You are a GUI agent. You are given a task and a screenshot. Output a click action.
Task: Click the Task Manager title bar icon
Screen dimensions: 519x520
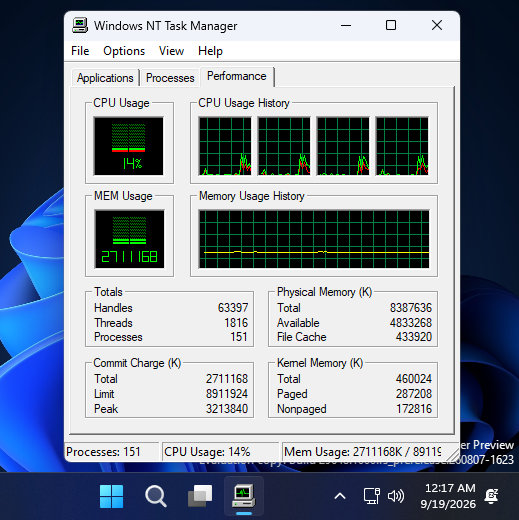(x=80, y=25)
